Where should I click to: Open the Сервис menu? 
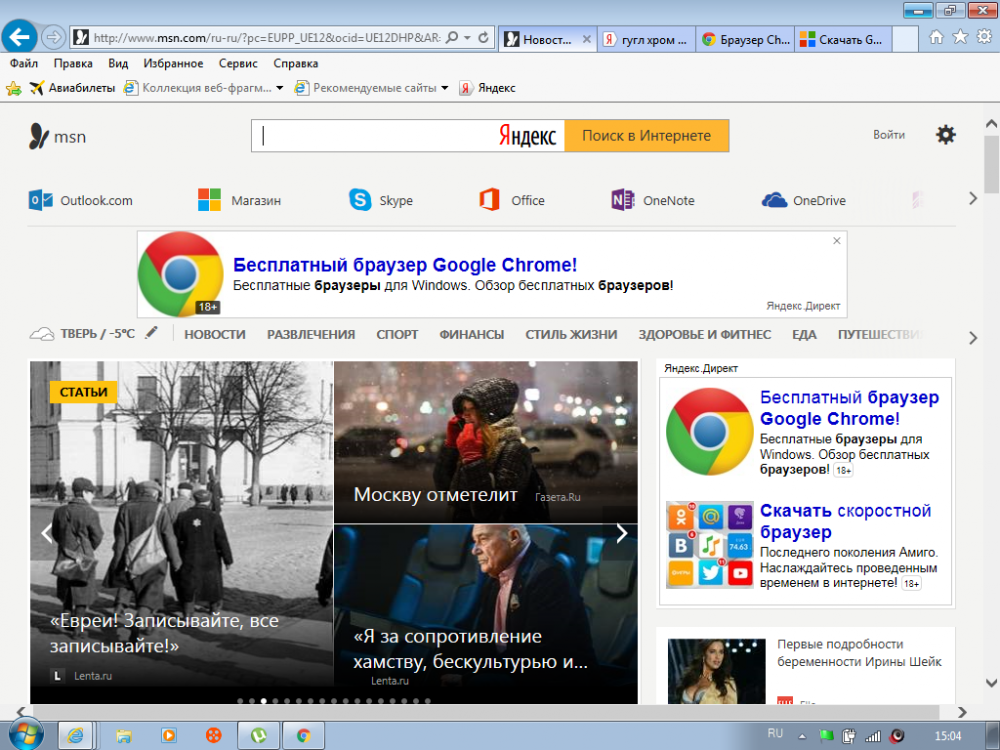pos(236,63)
